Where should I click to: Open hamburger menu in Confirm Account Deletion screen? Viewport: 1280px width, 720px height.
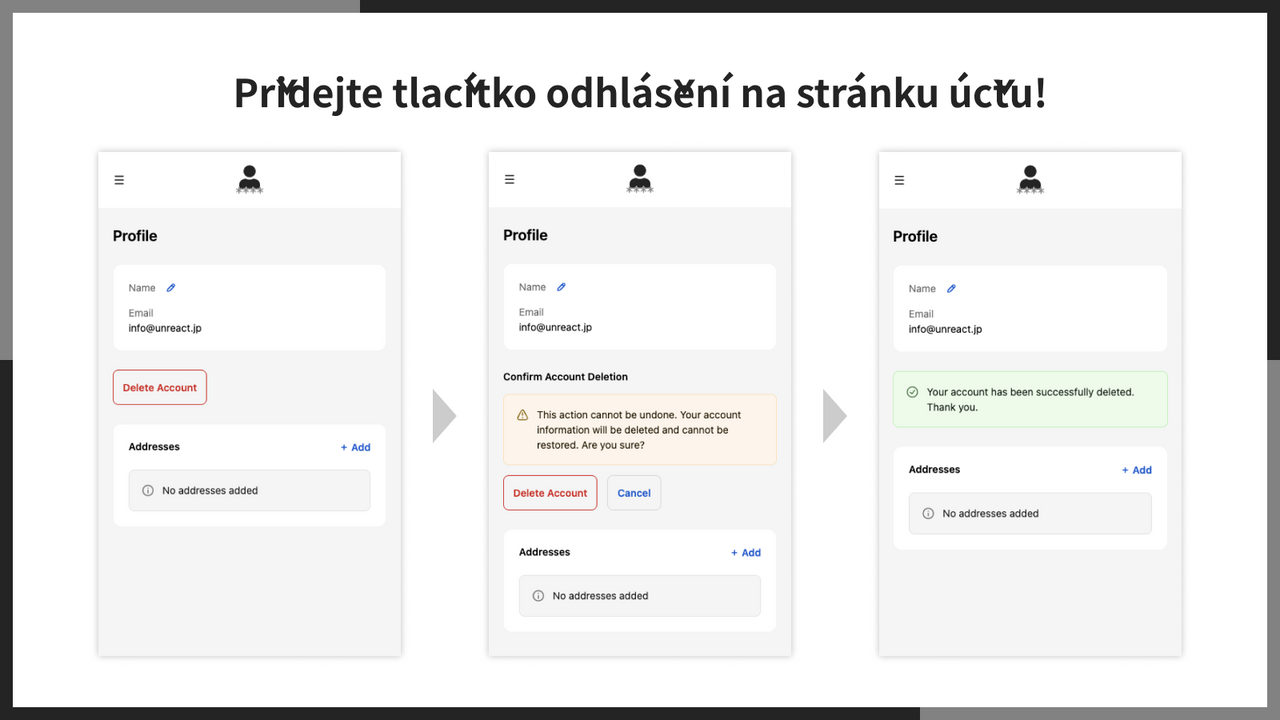509,180
